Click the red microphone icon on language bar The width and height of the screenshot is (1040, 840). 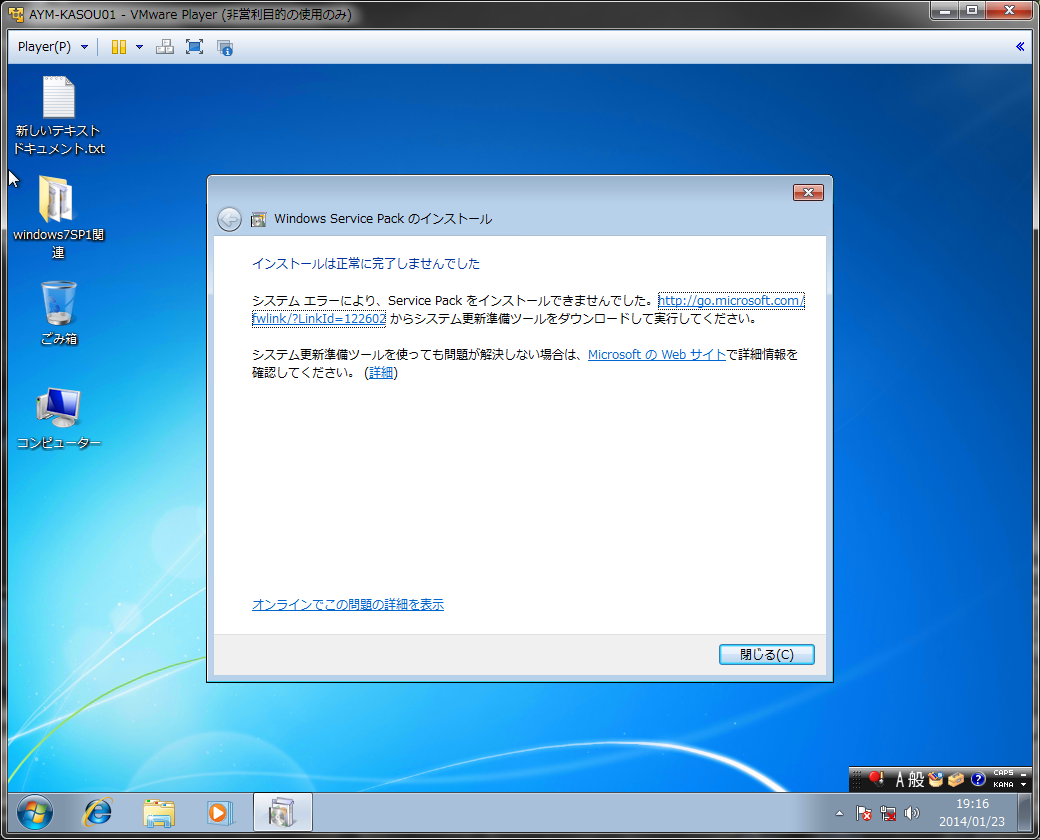click(x=876, y=779)
